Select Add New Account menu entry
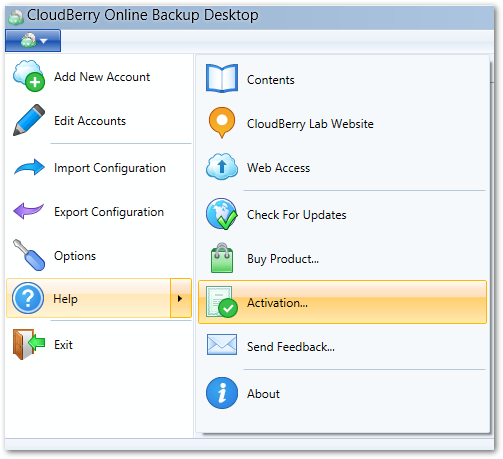 coord(99,76)
